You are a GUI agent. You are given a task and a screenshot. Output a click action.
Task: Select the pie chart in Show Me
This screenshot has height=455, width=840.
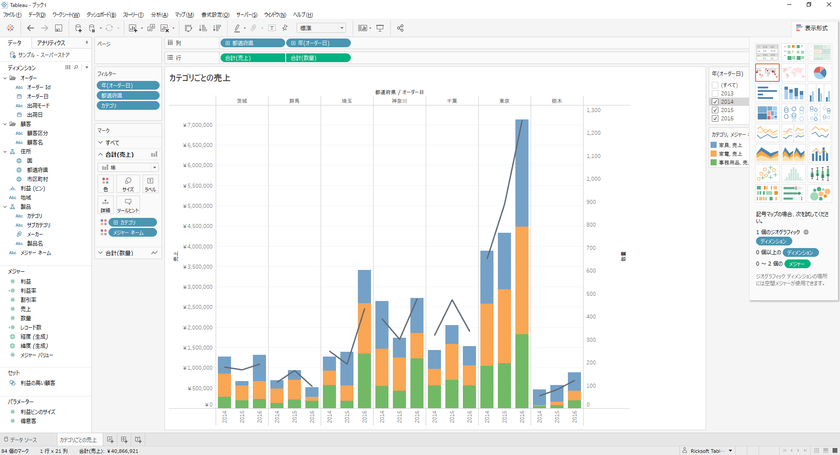pos(820,72)
